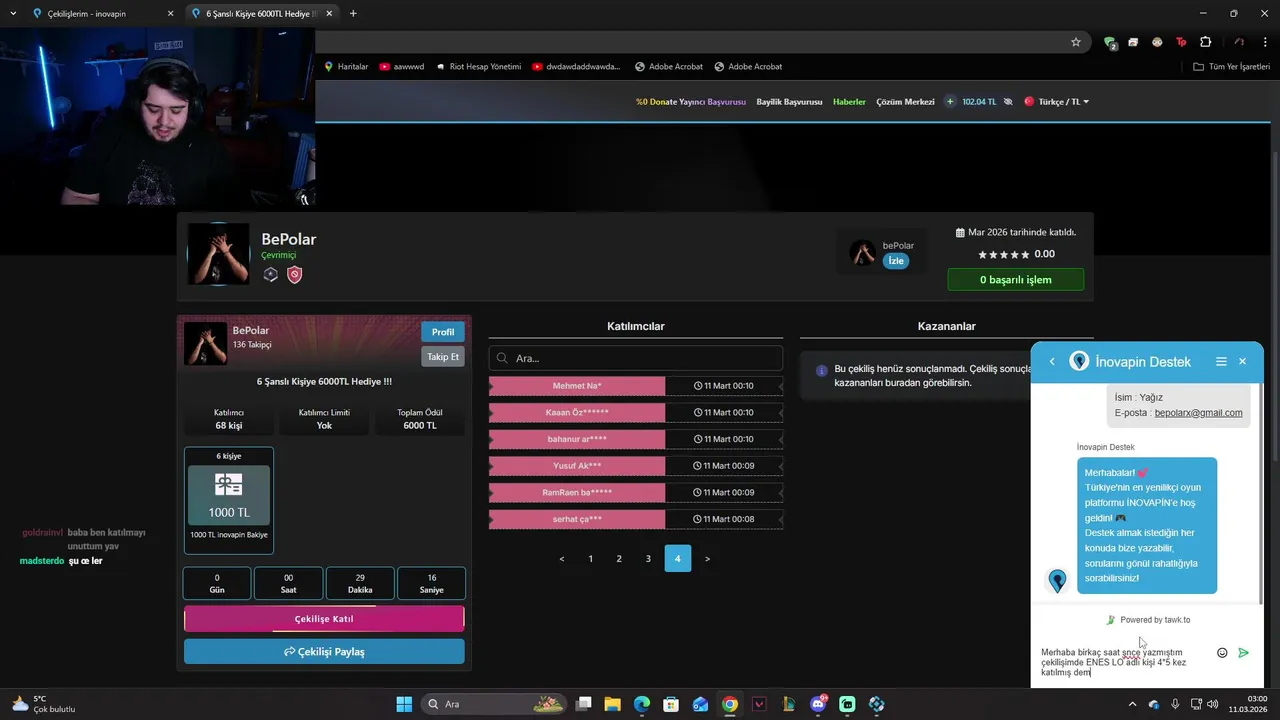This screenshot has width=1280, height=720.
Task: Open the volume control in system tray
Action: tap(1211, 704)
